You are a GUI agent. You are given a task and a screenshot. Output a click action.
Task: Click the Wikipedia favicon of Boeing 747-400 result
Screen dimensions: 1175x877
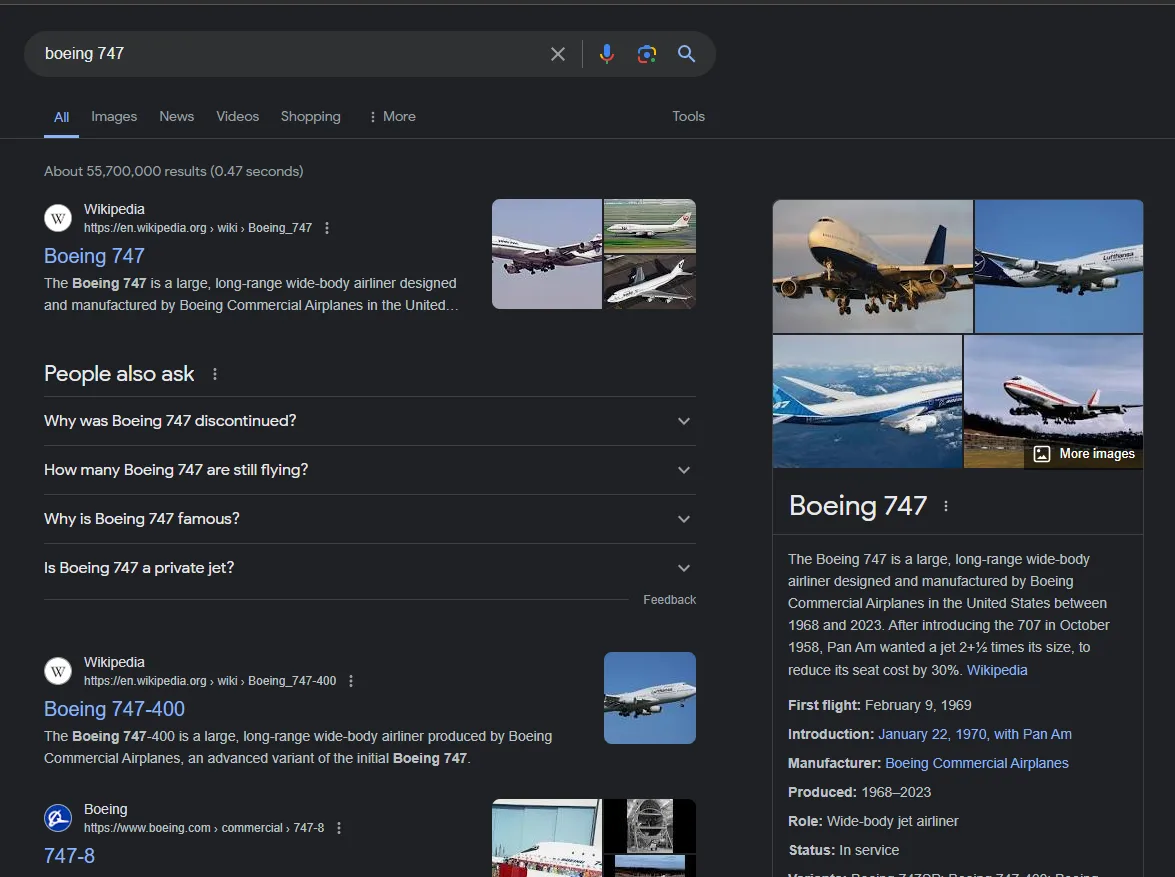coord(58,671)
